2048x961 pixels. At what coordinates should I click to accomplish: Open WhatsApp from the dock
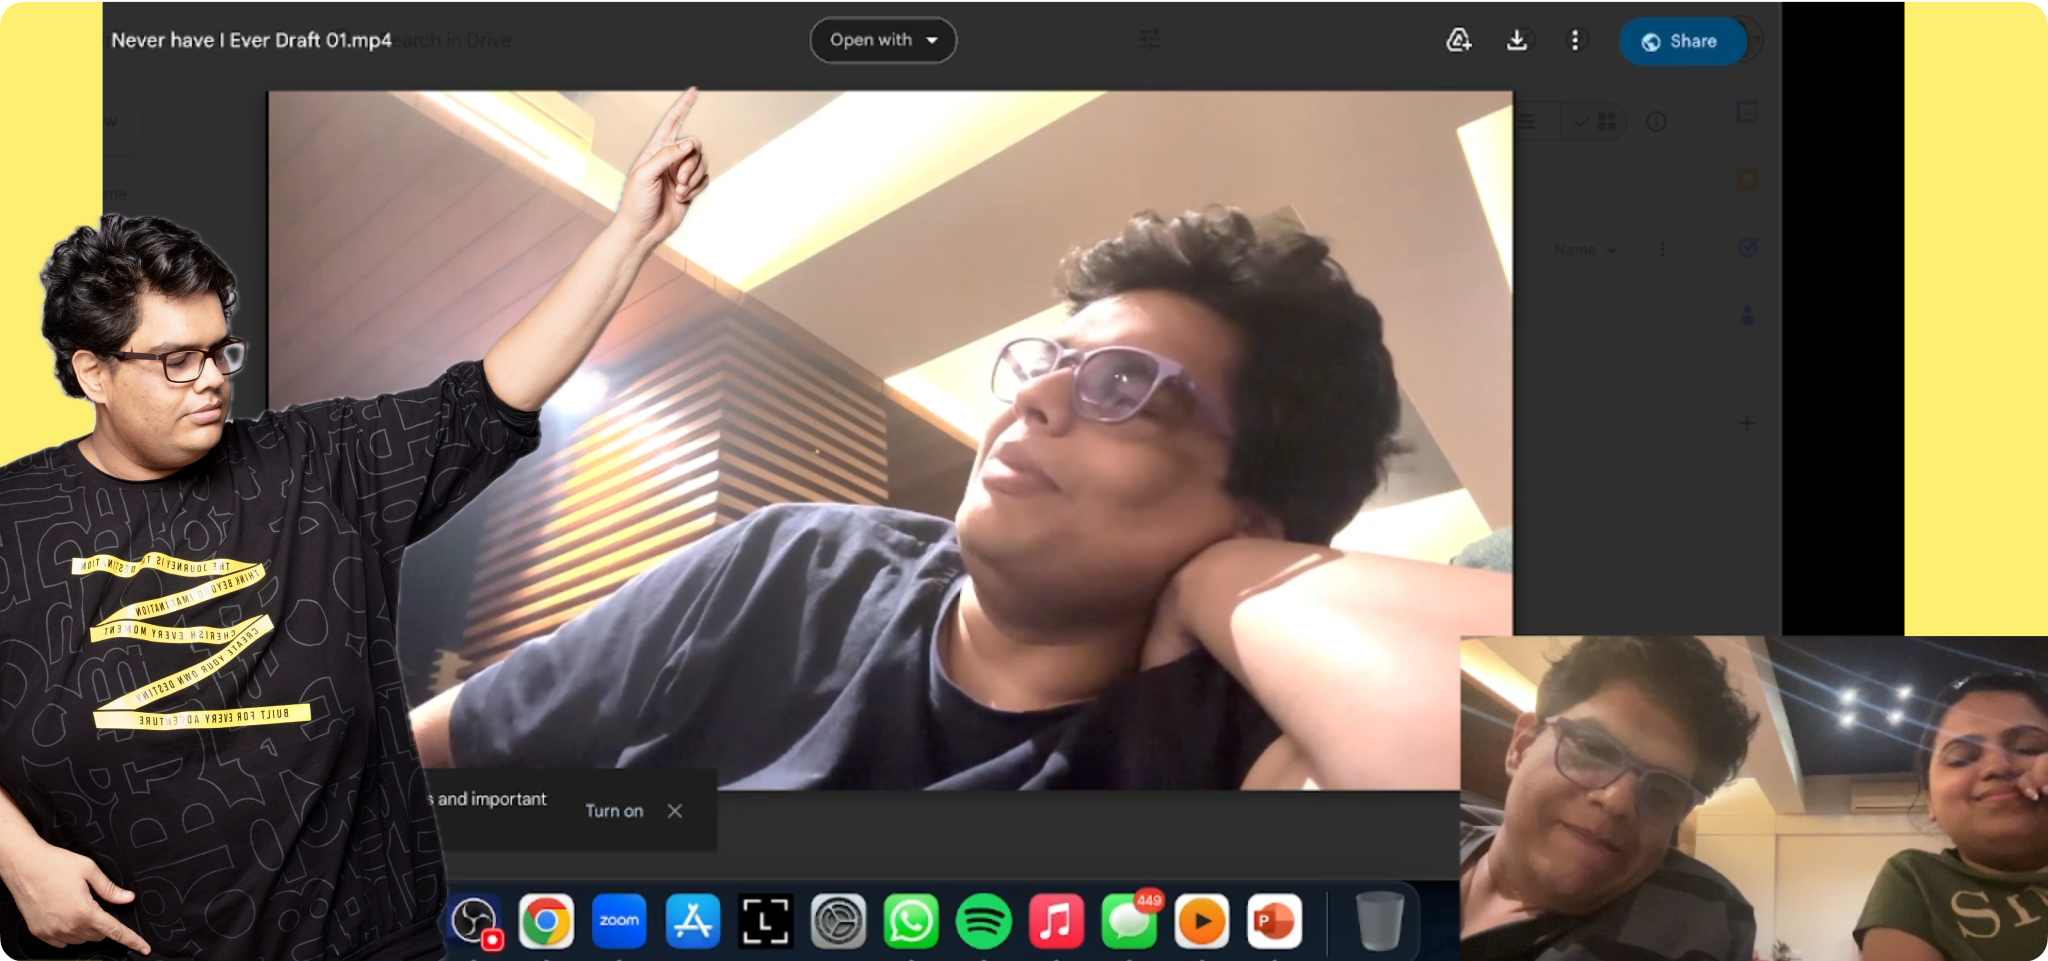click(911, 920)
